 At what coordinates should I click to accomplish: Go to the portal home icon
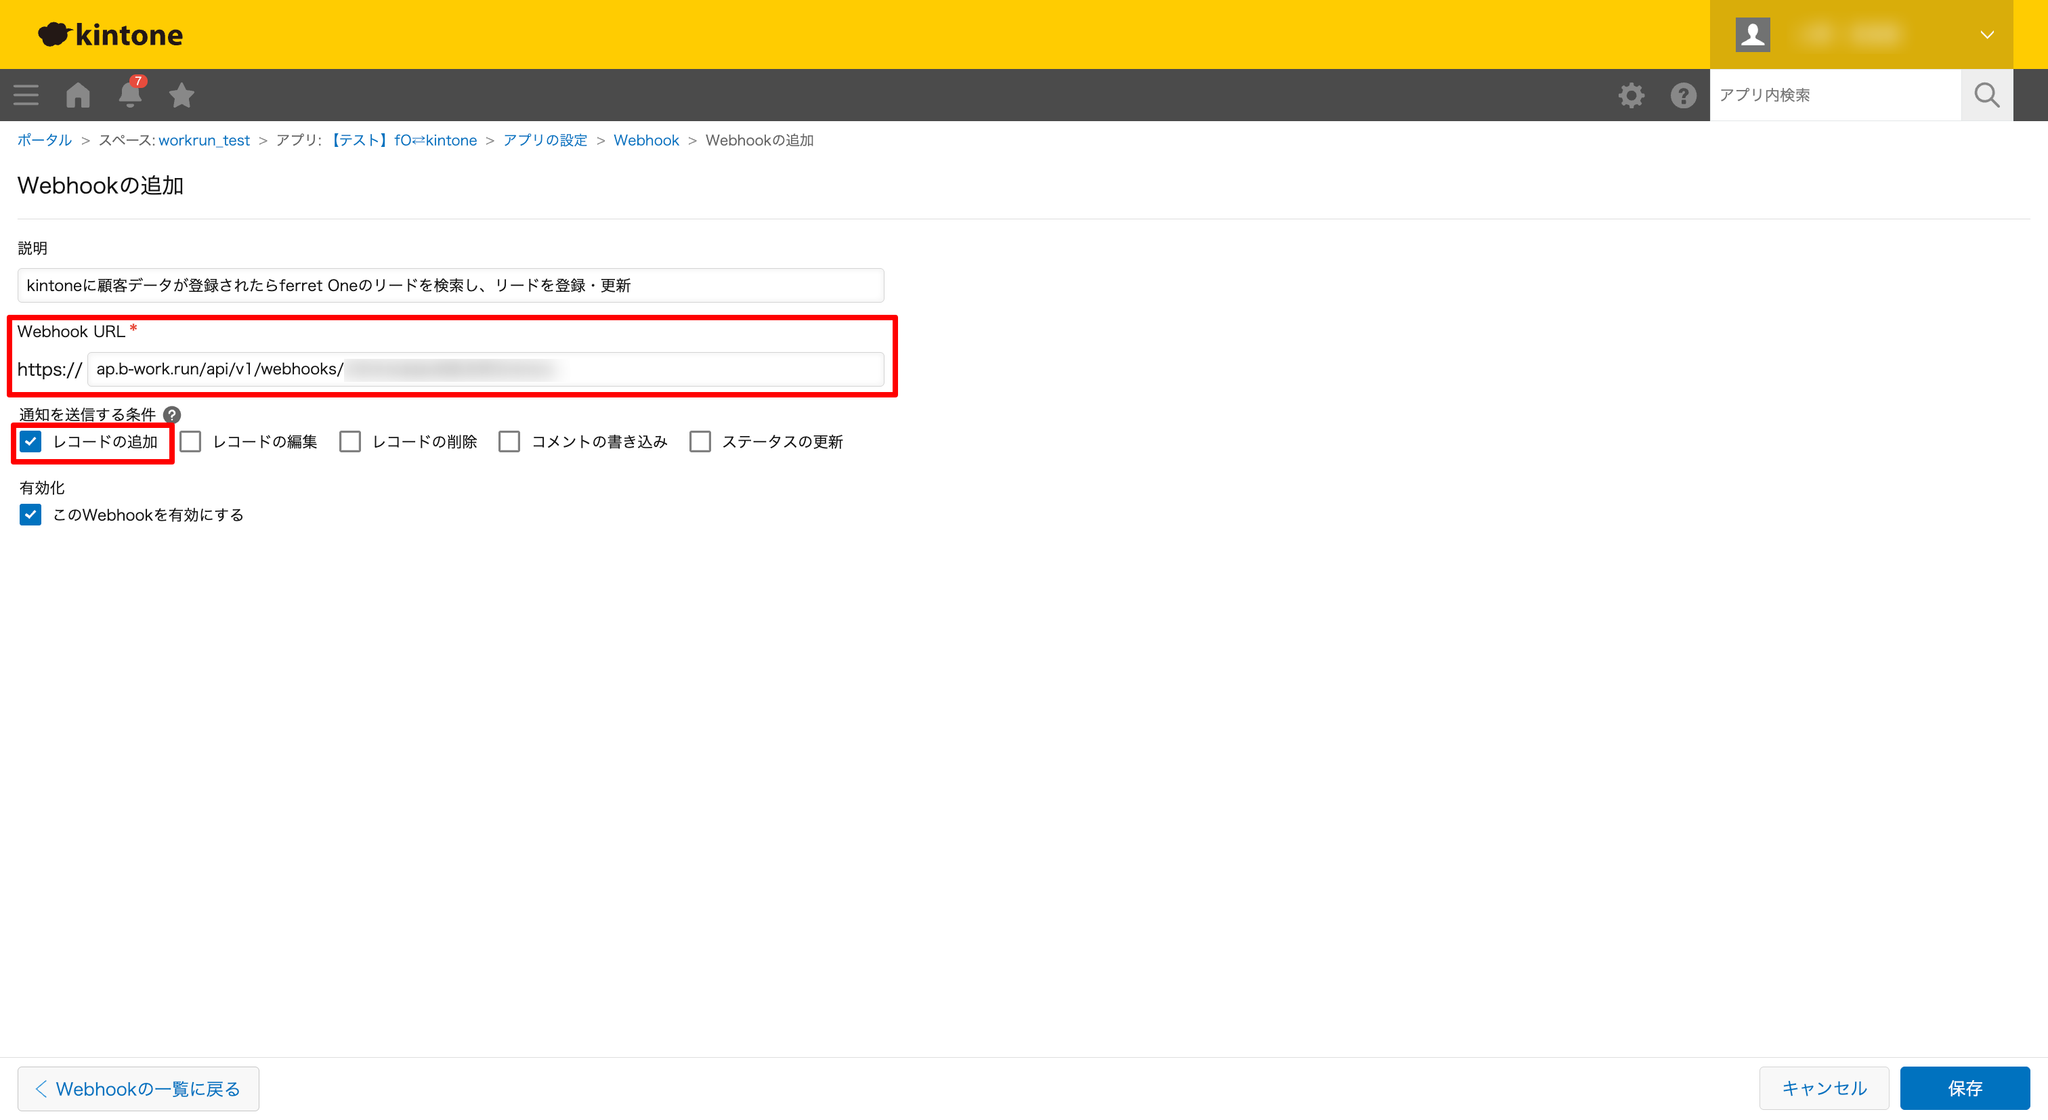click(78, 95)
